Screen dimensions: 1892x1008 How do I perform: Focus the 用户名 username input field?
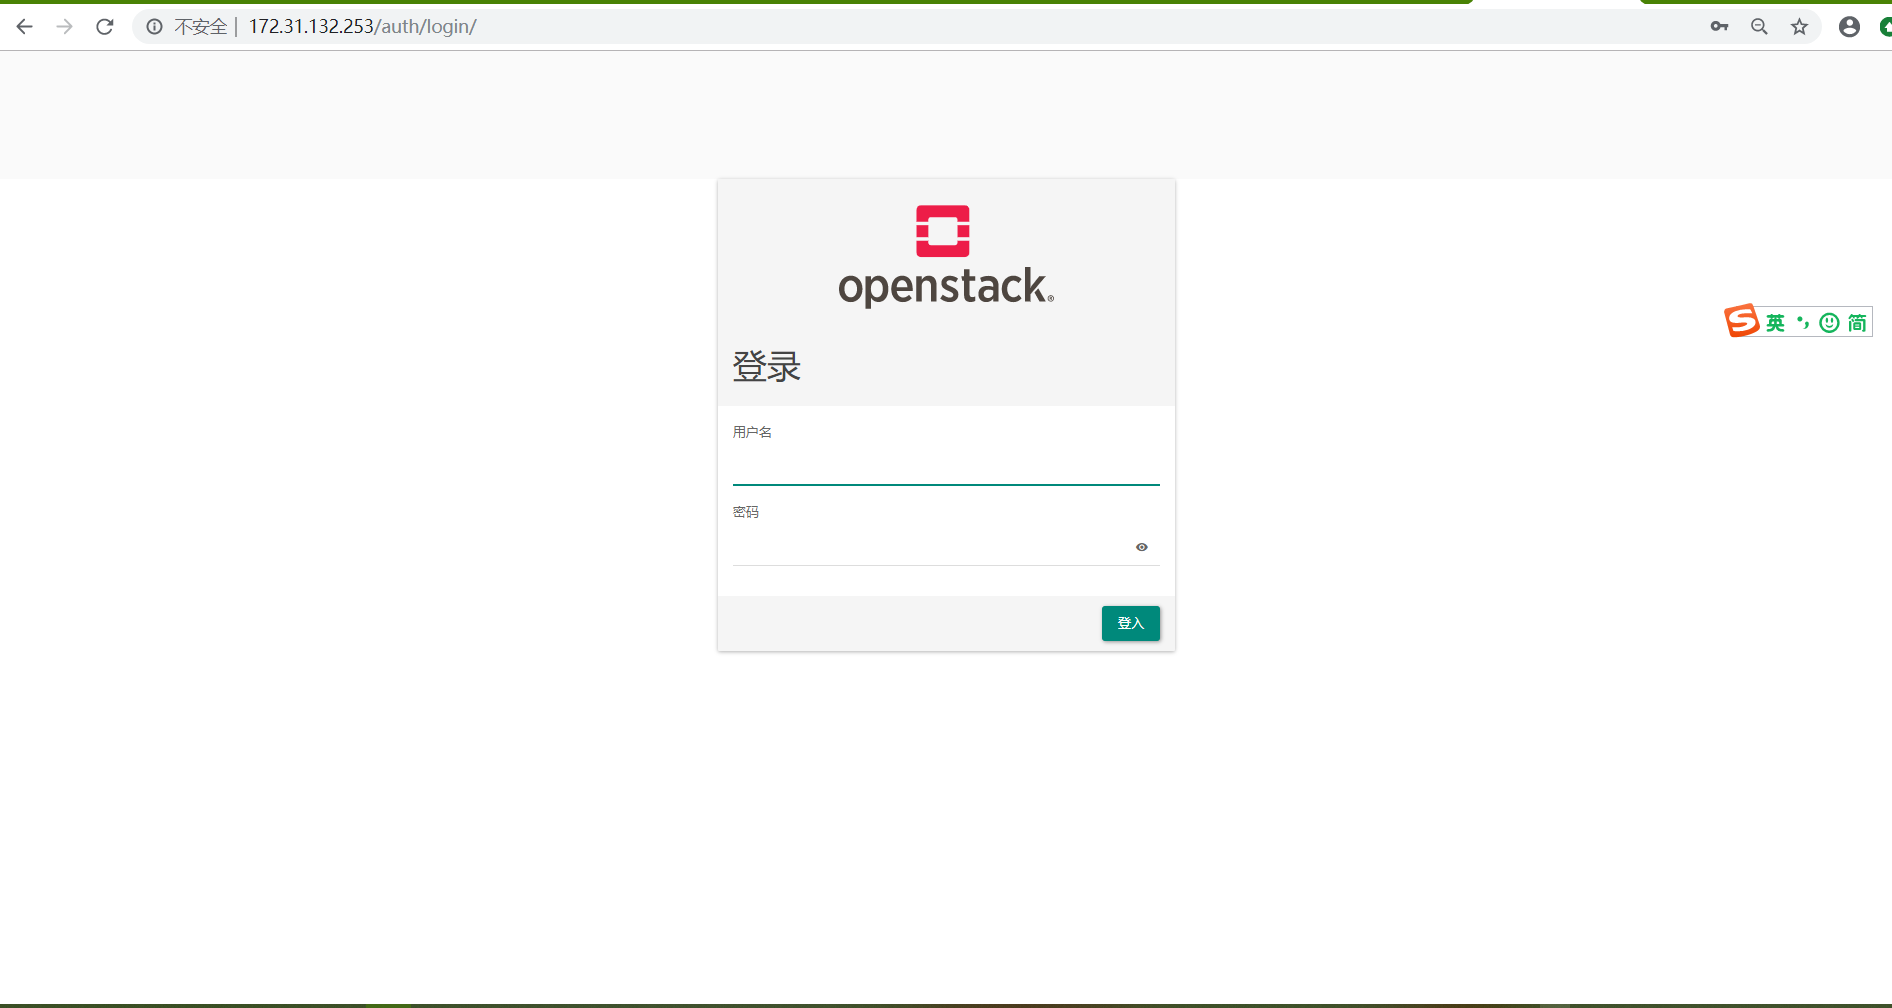click(x=945, y=462)
